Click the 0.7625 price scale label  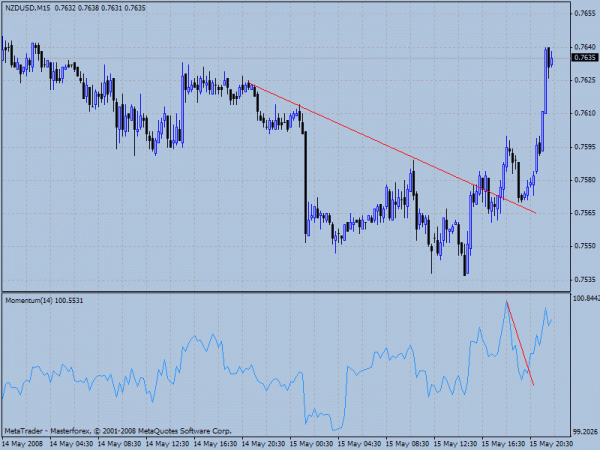click(x=585, y=80)
